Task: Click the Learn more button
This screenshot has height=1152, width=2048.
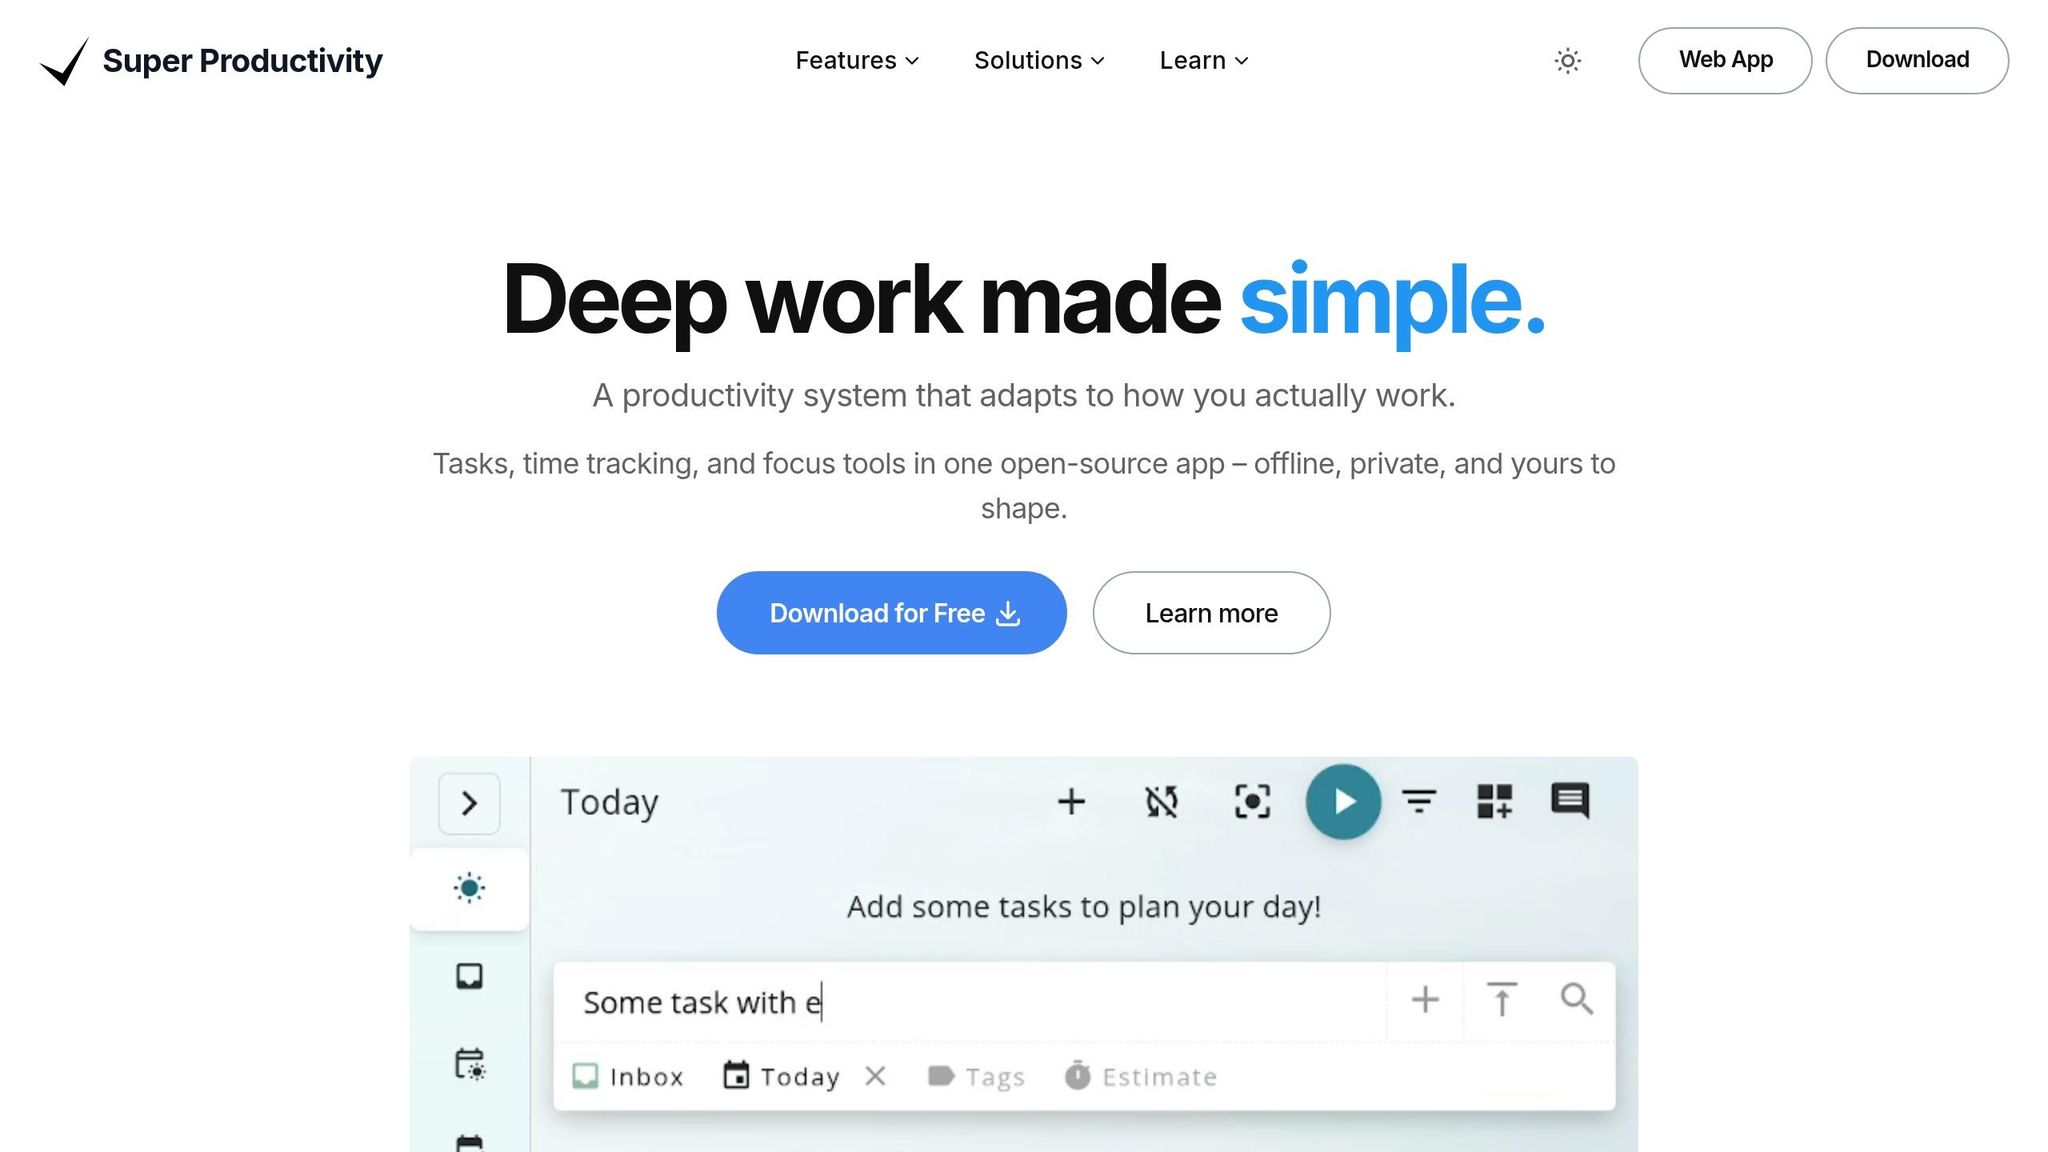Action: click(x=1211, y=613)
